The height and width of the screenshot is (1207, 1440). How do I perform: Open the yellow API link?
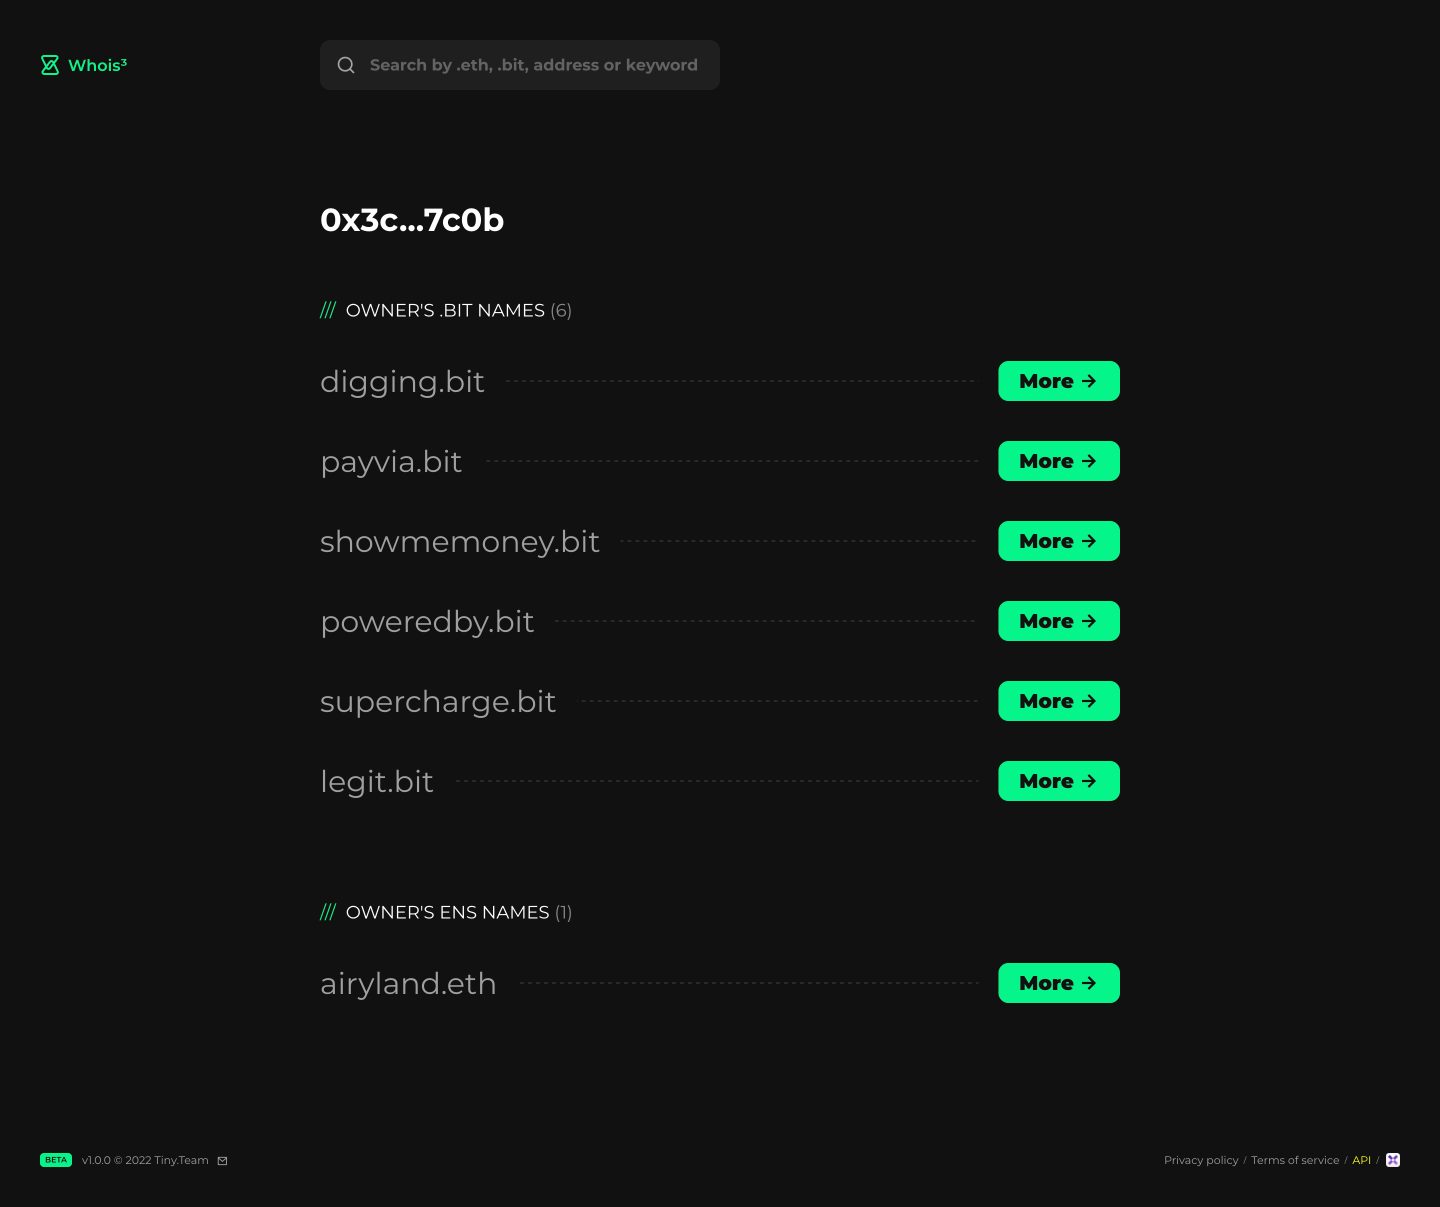[1361, 1160]
